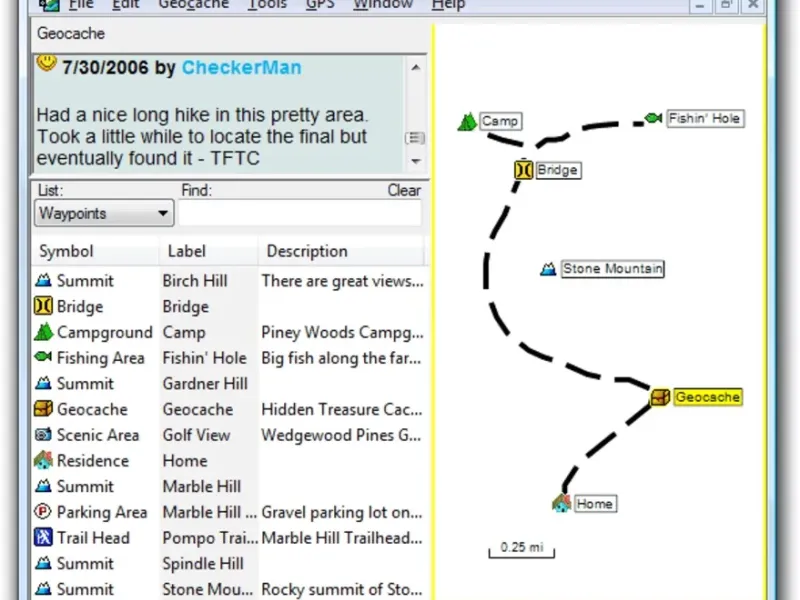Click 'Hidden Treasure Cac...' description
The width and height of the screenshot is (800, 600).
click(x=342, y=409)
